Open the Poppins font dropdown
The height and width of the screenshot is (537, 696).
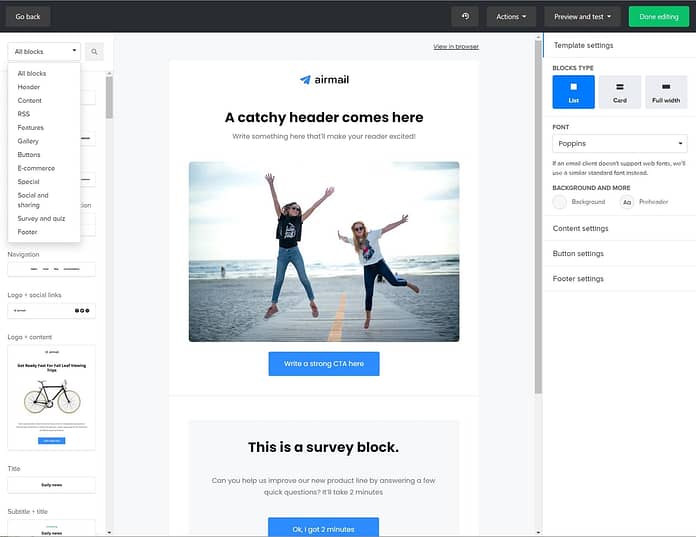[620, 143]
